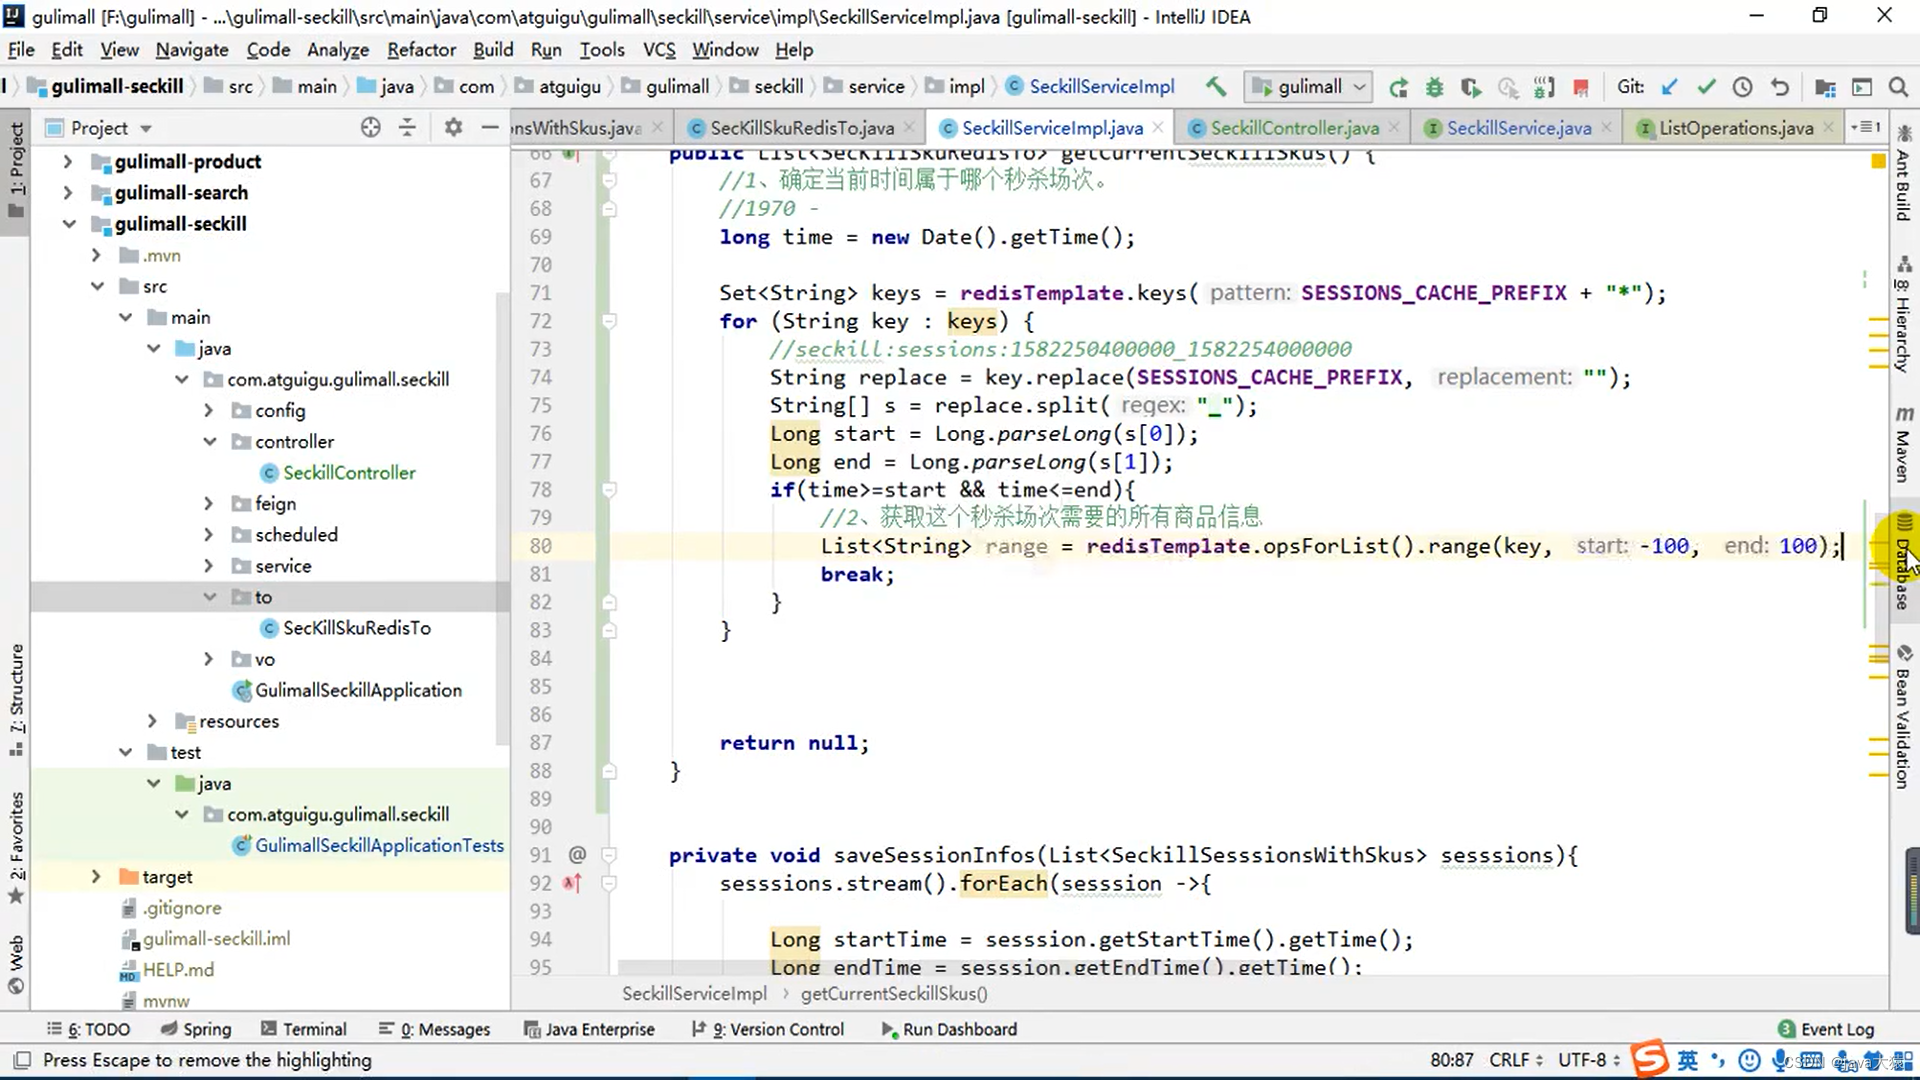The height and width of the screenshot is (1080, 1920).
Task: Toggle the Structure tool window
Action: point(17,690)
